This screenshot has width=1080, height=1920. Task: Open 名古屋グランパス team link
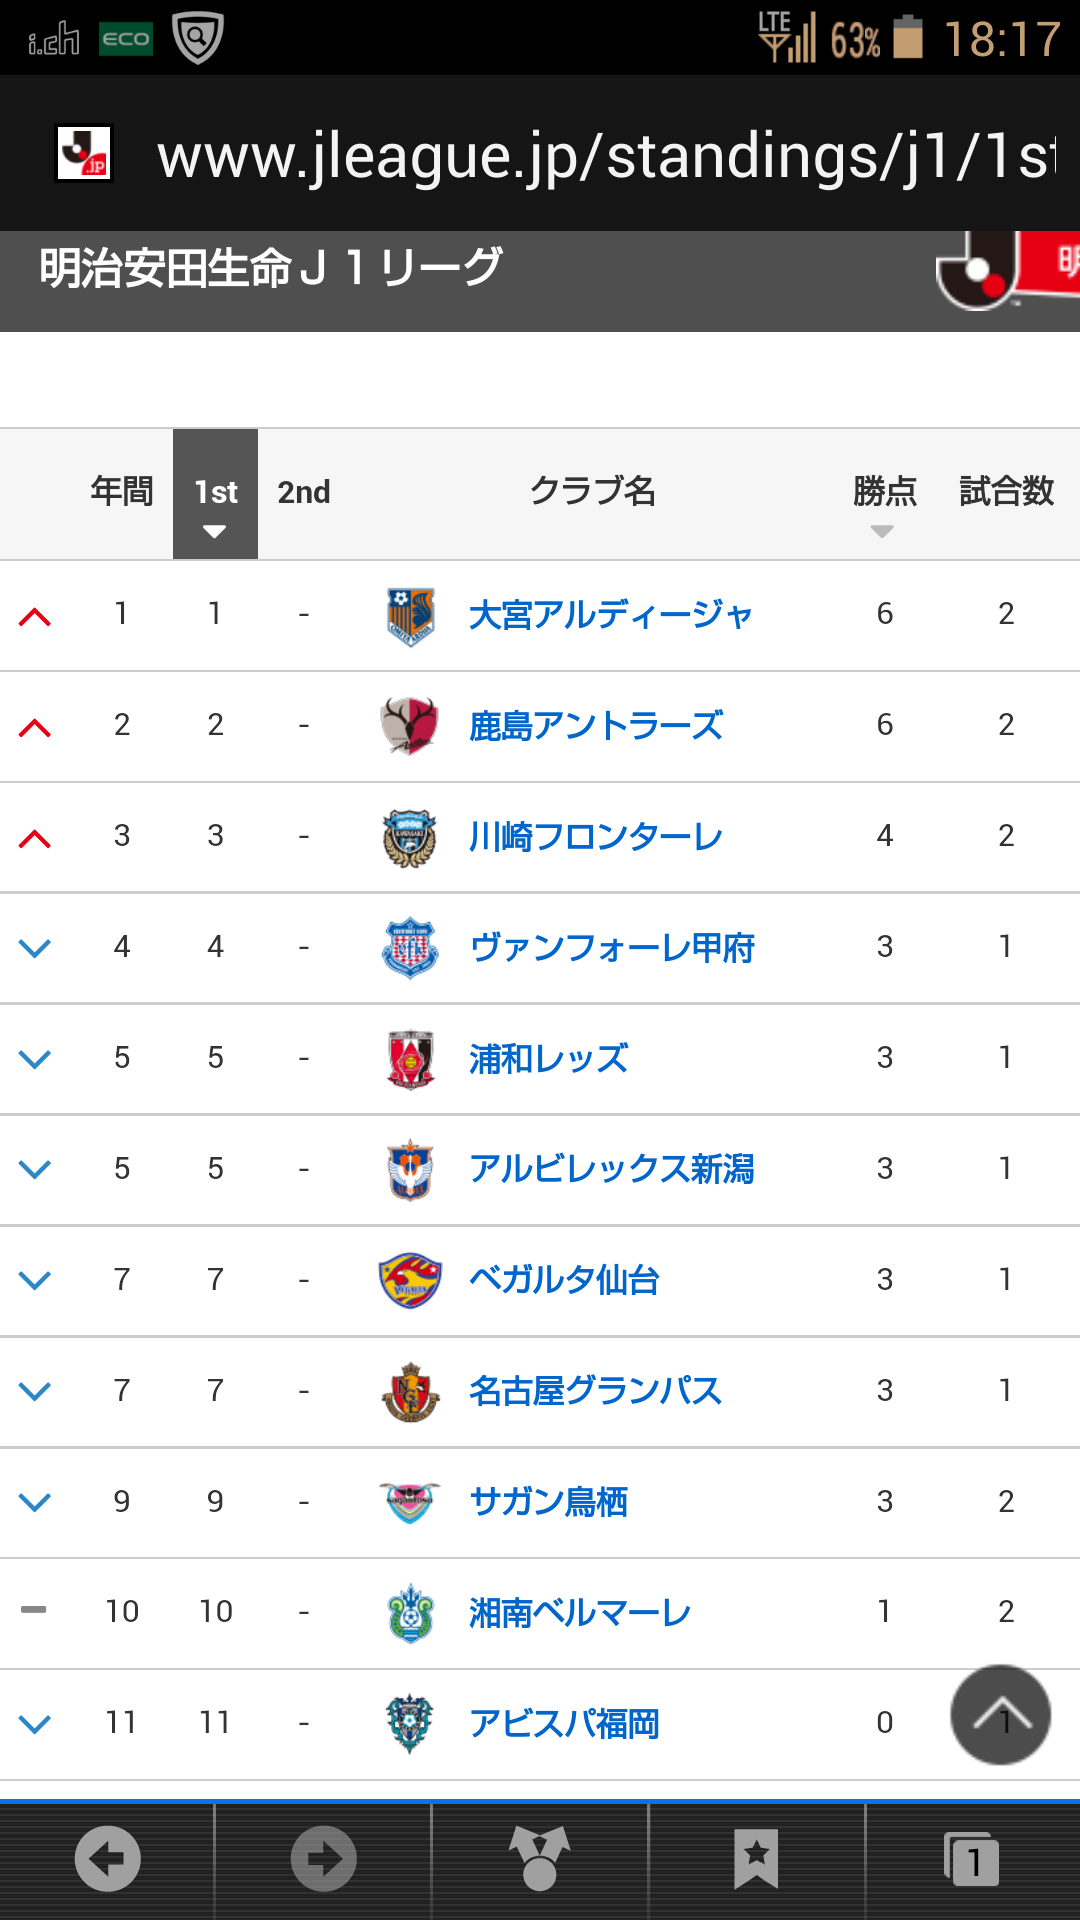coord(596,1391)
